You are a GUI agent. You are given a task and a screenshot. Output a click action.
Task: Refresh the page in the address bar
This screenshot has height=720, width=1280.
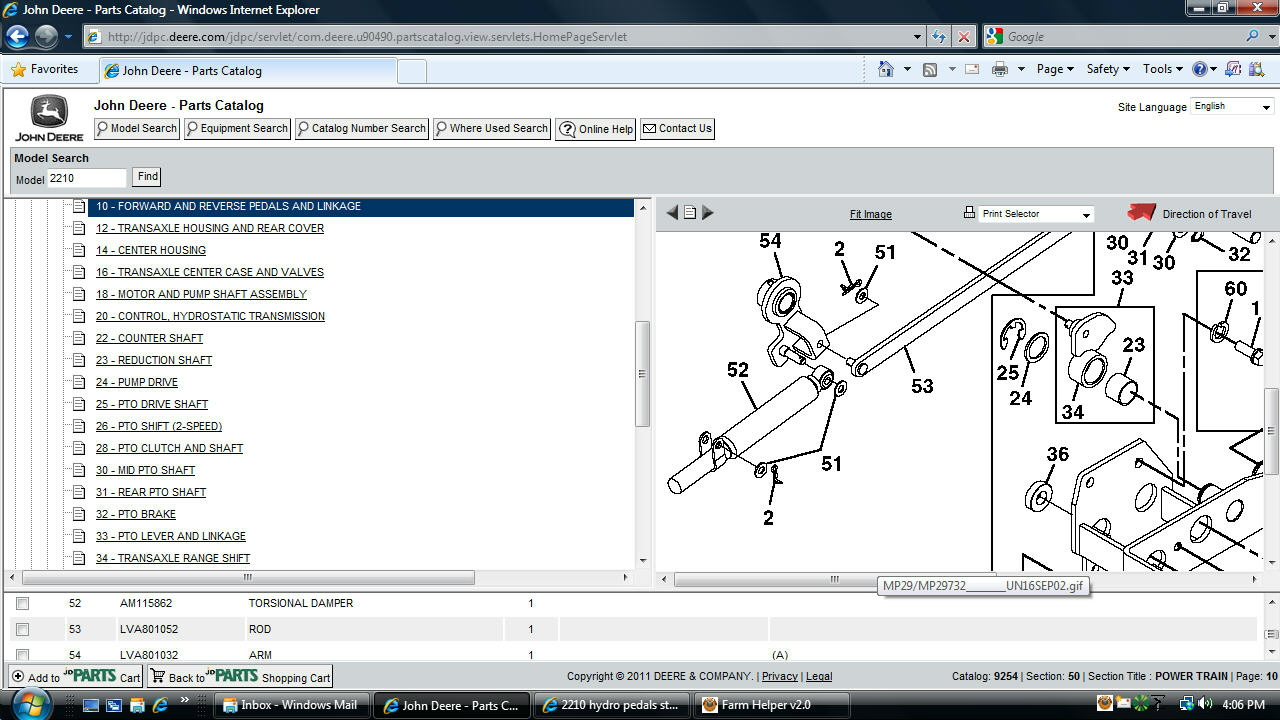pos(938,37)
